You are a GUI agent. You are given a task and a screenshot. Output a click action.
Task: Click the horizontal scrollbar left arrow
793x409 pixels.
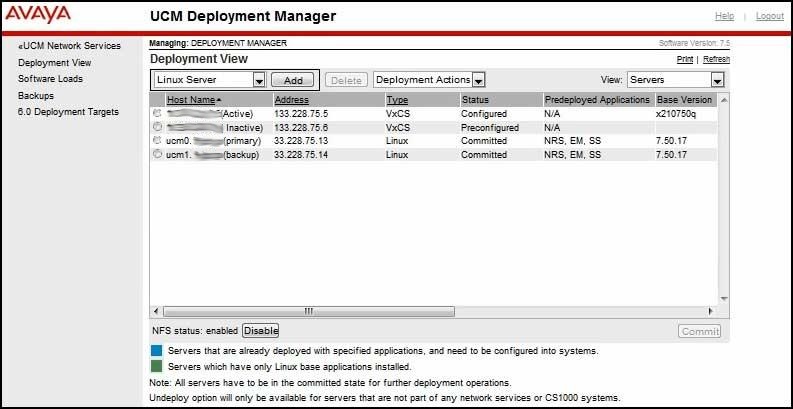tap(156, 311)
